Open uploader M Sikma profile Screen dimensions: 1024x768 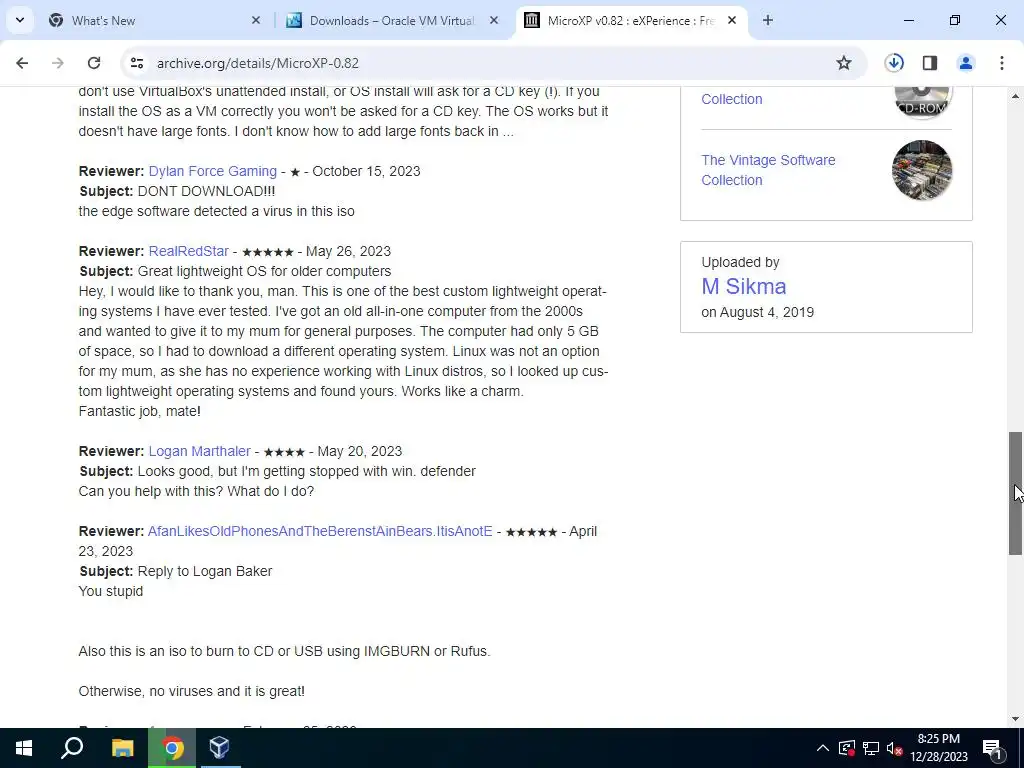744,286
